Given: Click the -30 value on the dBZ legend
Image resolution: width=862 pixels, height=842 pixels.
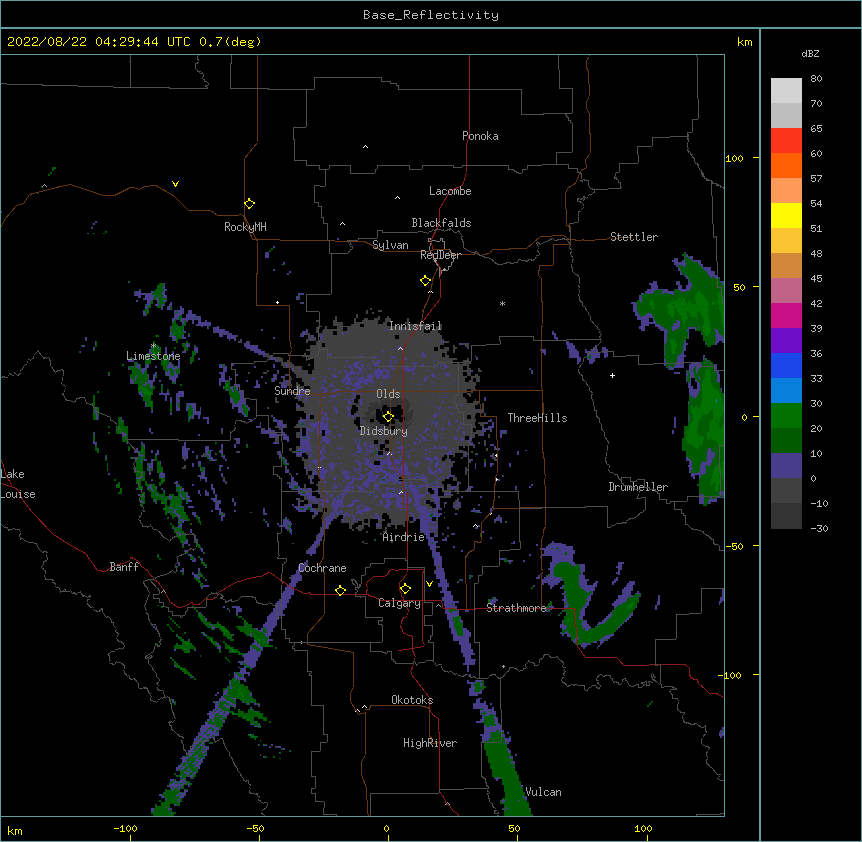Looking at the screenshot, I should click(x=819, y=528).
